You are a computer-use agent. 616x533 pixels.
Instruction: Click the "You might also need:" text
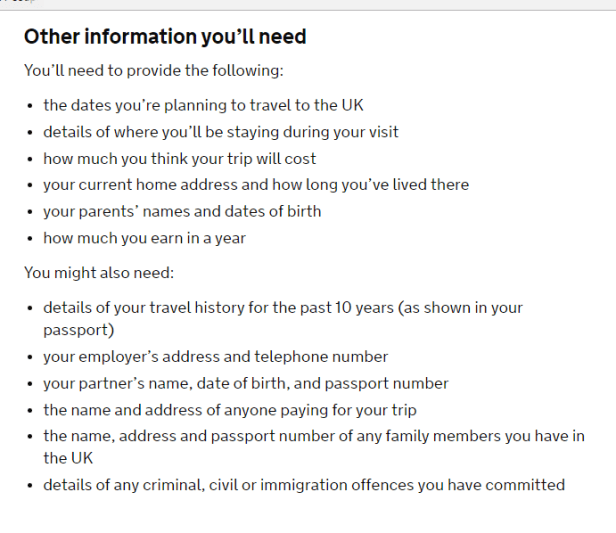click(98, 272)
